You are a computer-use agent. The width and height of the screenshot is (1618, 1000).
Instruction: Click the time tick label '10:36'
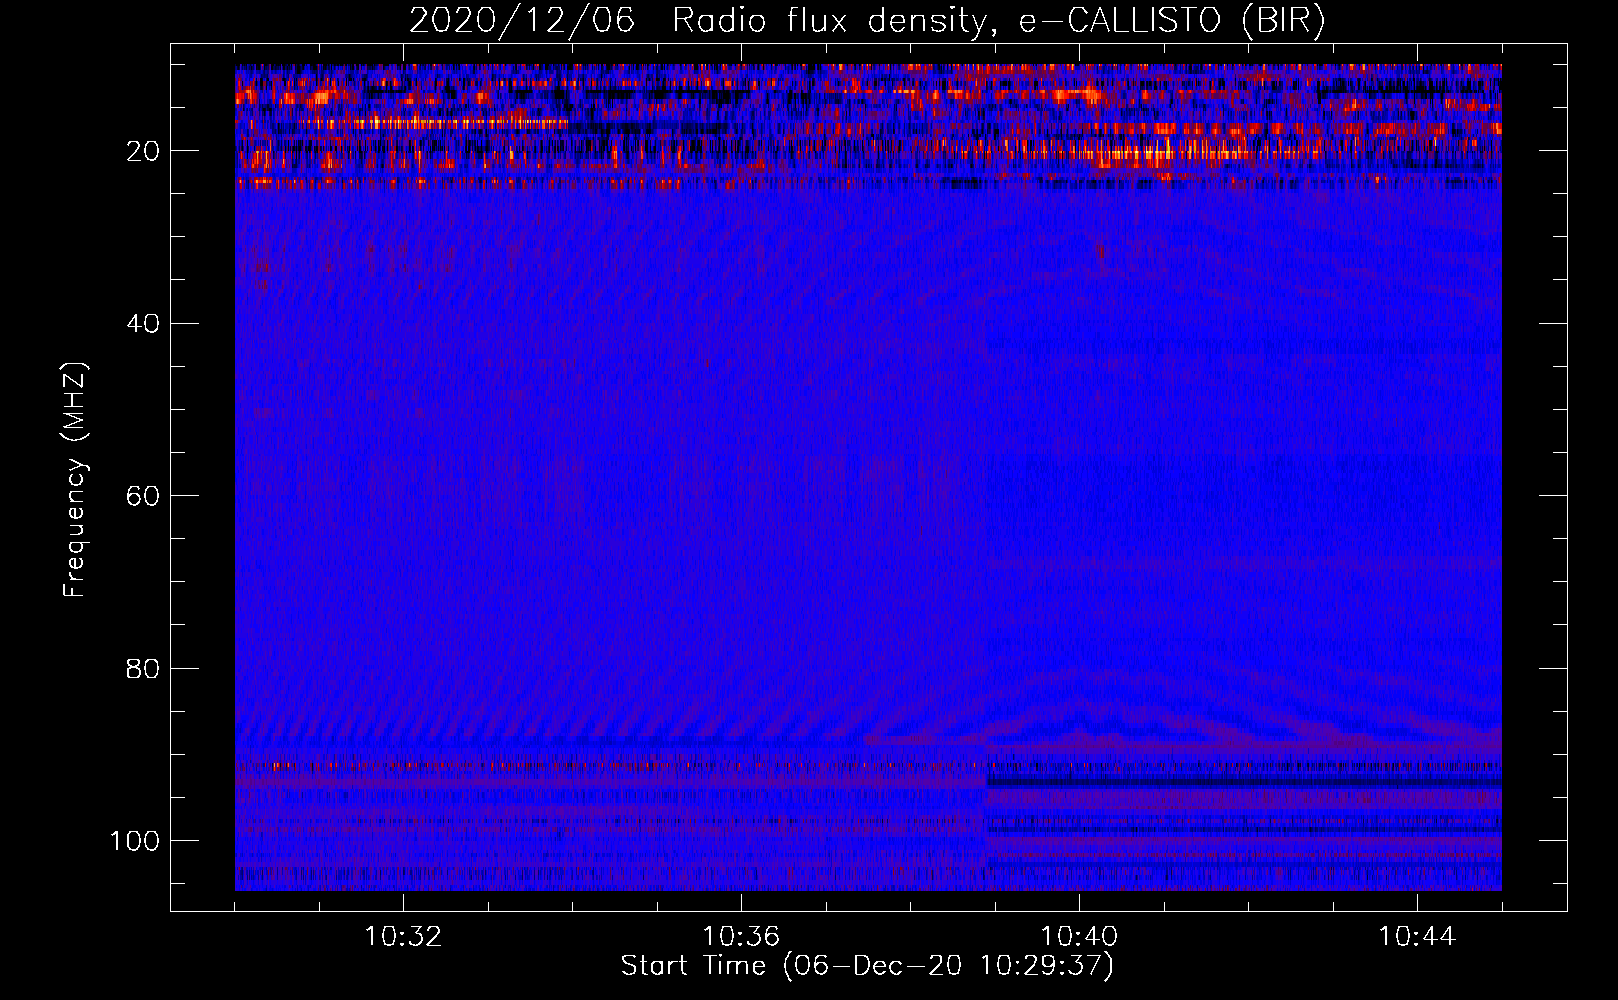tap(741, 937)
